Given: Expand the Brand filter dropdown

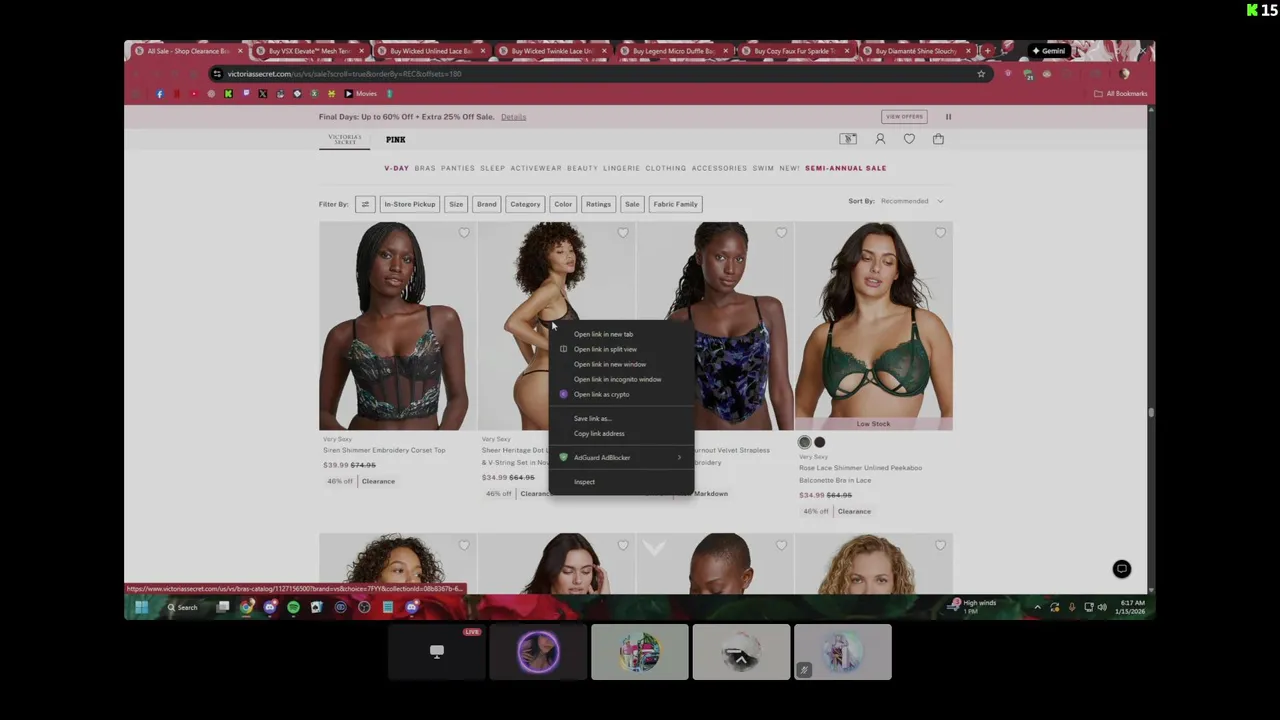Looking at the screenshot, I should [486, 204].
